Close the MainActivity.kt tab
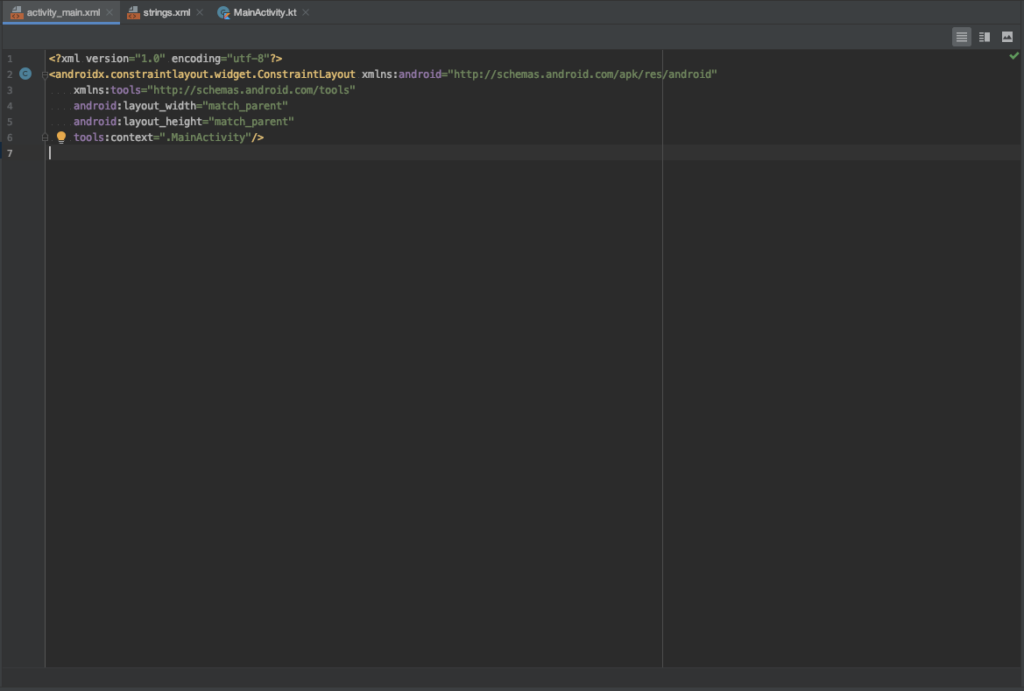 [306, 12]
